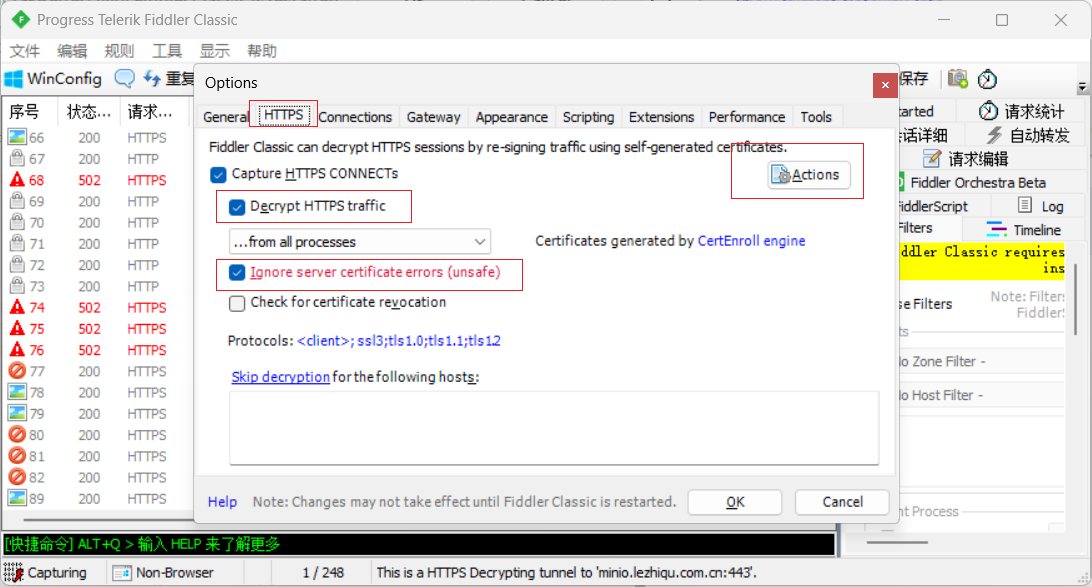Click the CertEnroll engine link
Image resolution: width=1092 pixels, height=587 pixels.
point(751,241)
